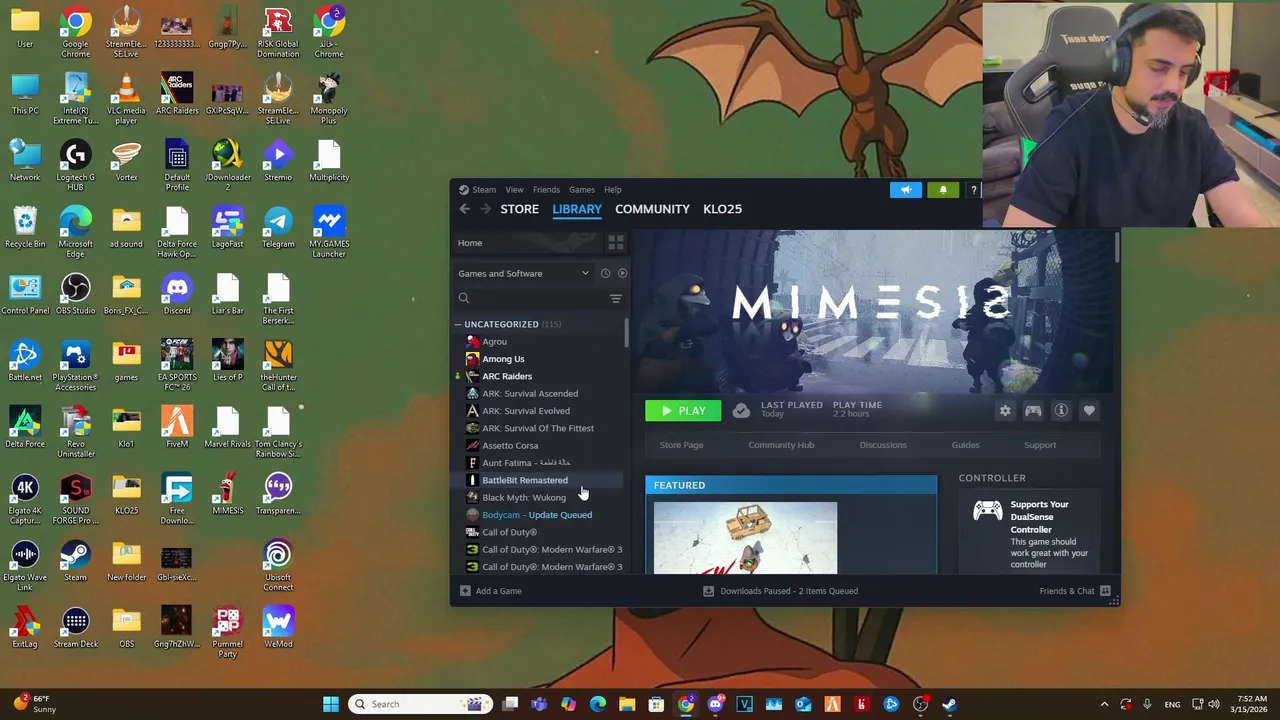This screenshot has height=720, width=1280.
Task: Add MIMESIS to favorites heart
Action: [1089, 411]
